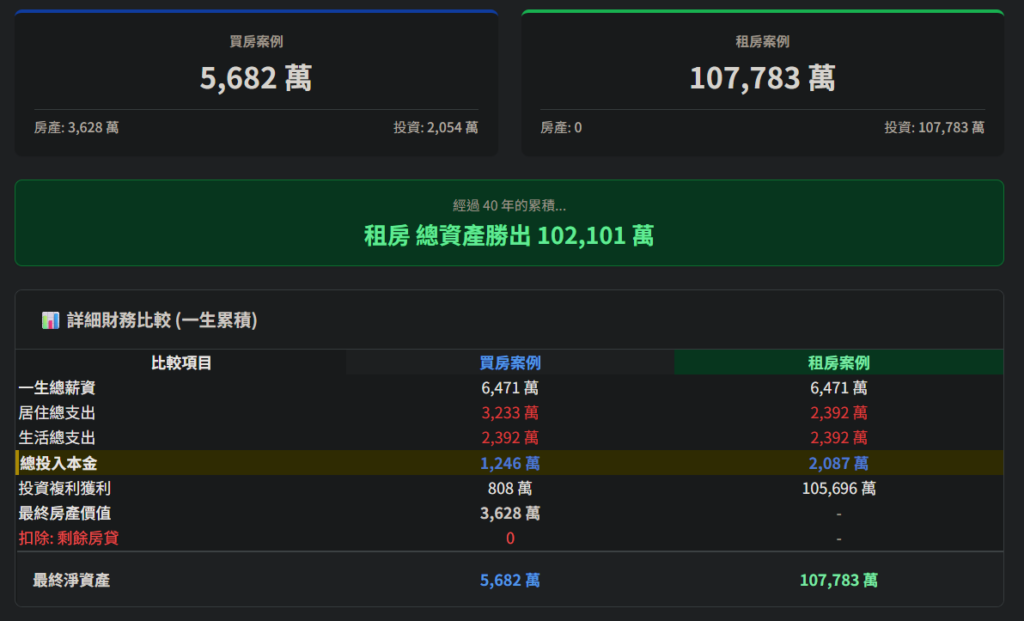Click the 一生總薪資 row label
This screenshot has width=1024, height=621.
click(57, 388)
